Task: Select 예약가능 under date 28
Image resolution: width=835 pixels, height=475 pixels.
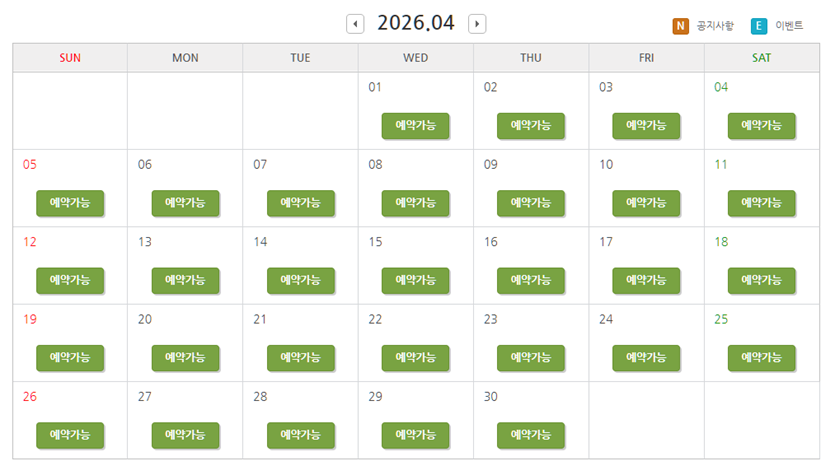Action: point(301,435)
